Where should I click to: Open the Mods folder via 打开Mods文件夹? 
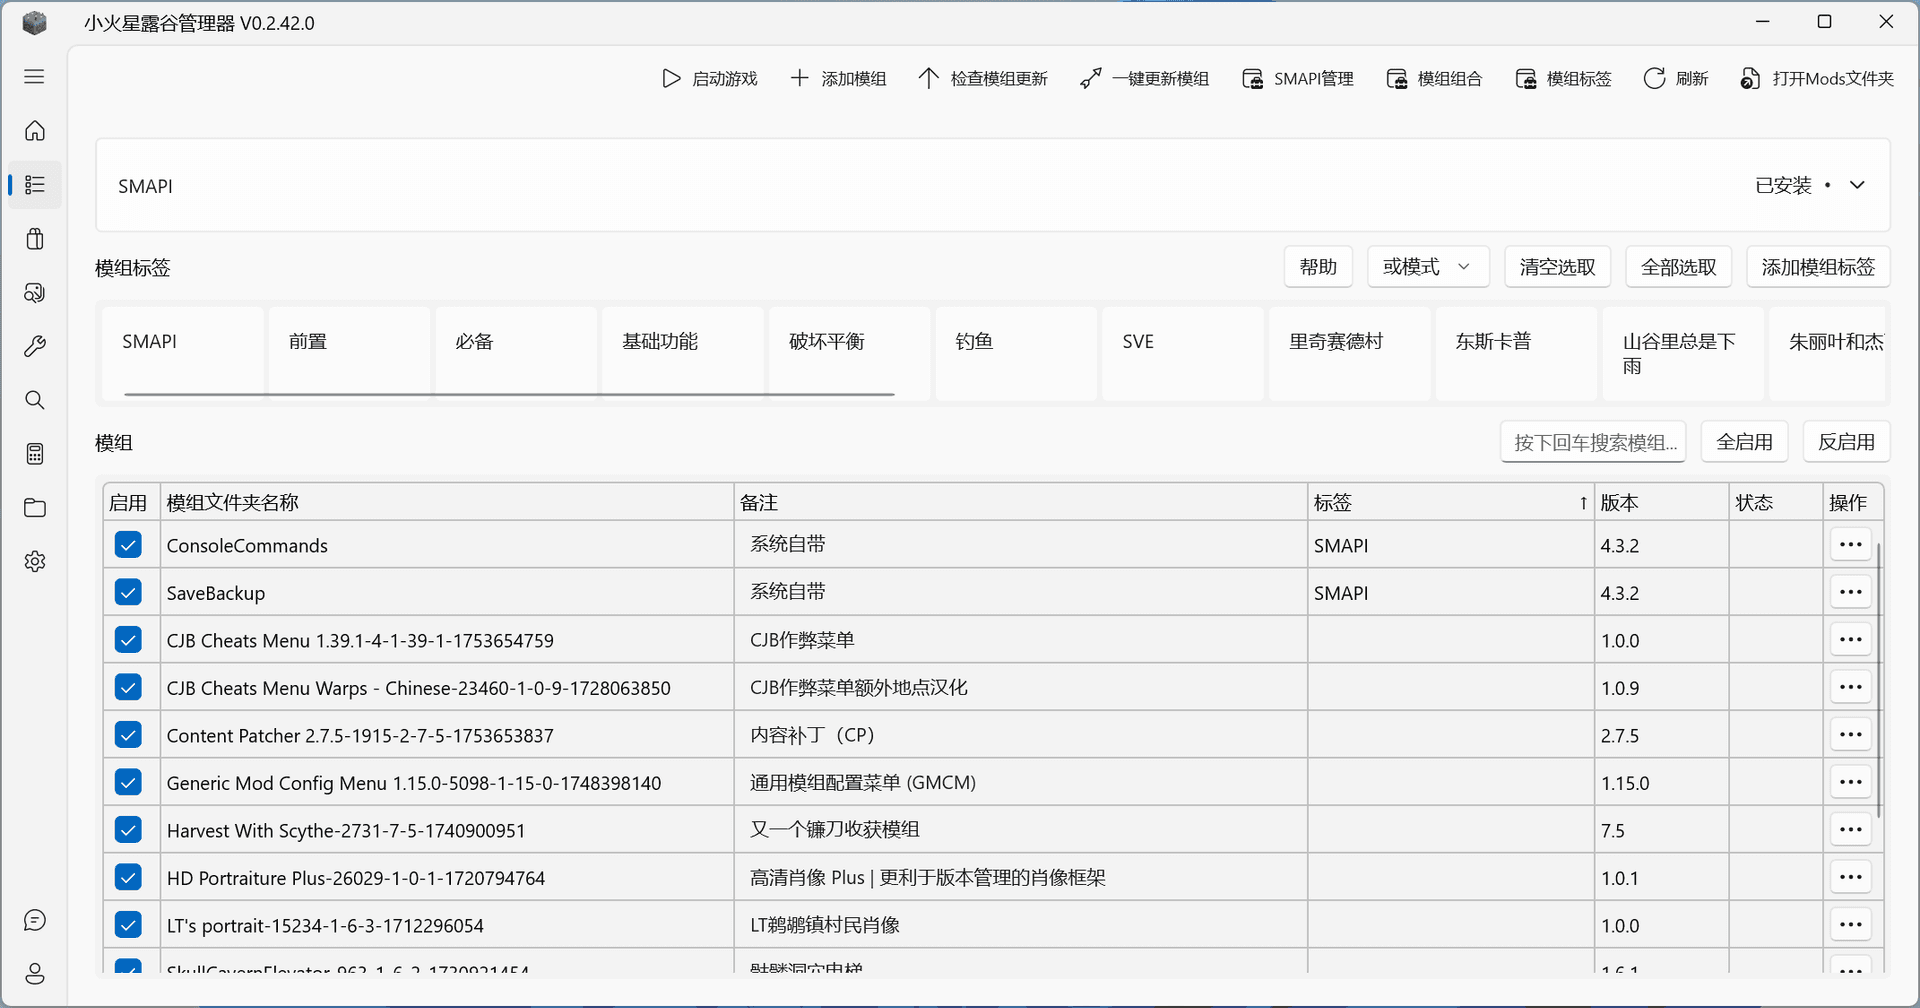[1817, 78]
